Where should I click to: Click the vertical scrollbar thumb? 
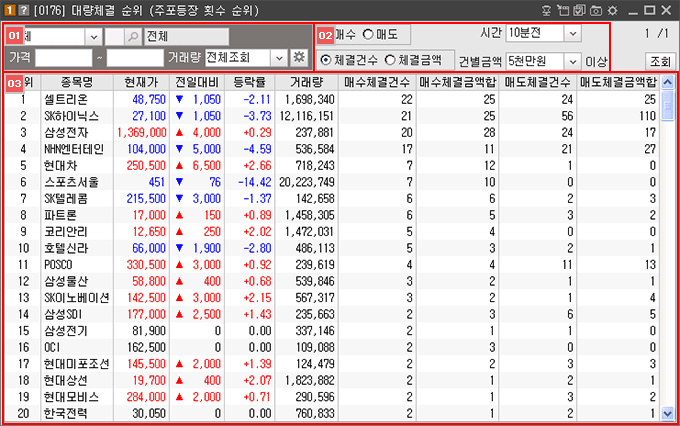pyautogui.click(x=667, y=105)
